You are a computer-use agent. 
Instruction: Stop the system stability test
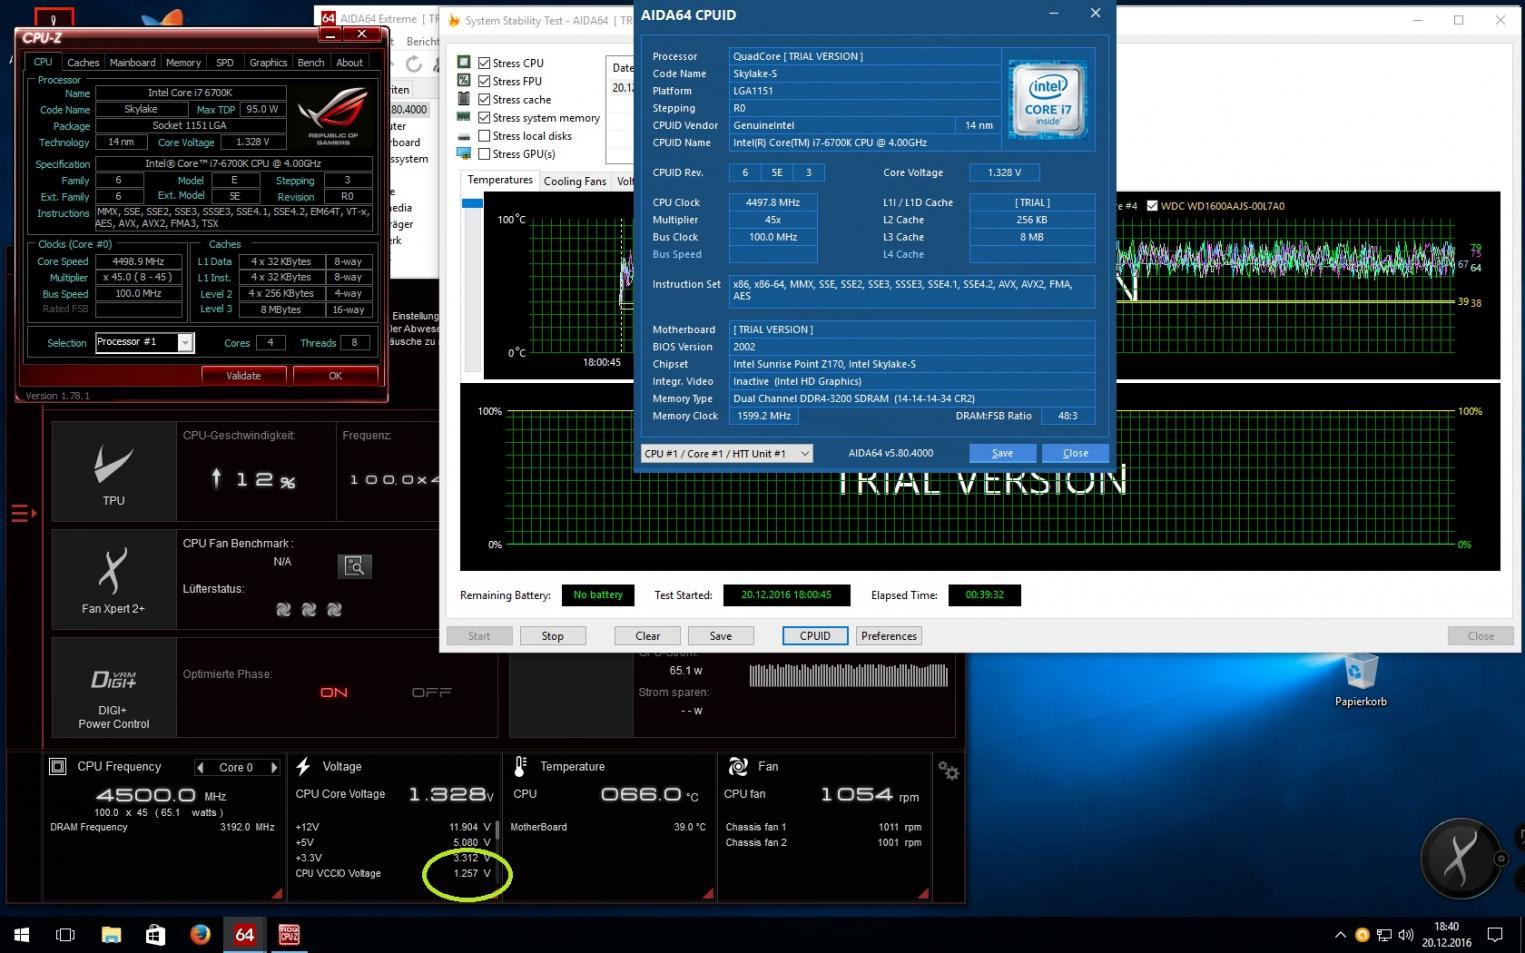point(553,636)
